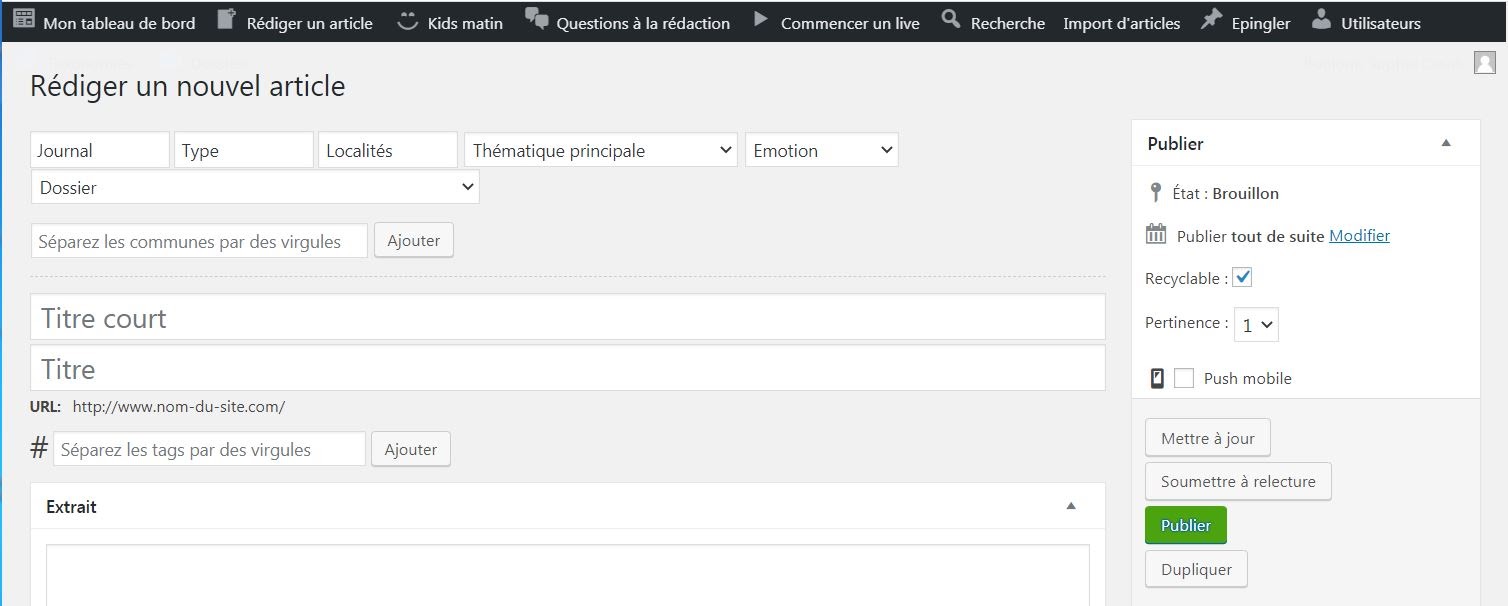This screenshot has height=606, width=1508.
Task: Click the smiley icon for Kids matin
Action: [407, 21]
